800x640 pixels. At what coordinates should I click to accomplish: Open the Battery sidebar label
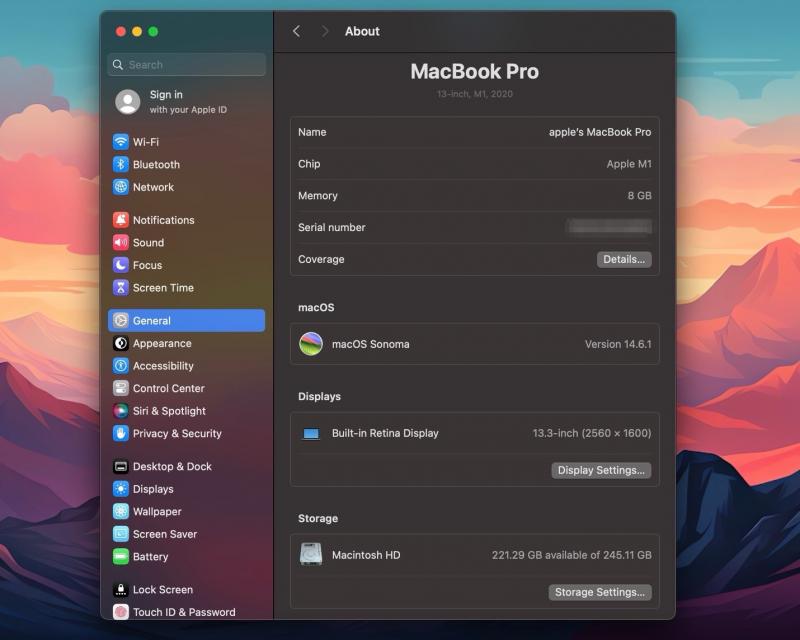[x=151, y=556]
